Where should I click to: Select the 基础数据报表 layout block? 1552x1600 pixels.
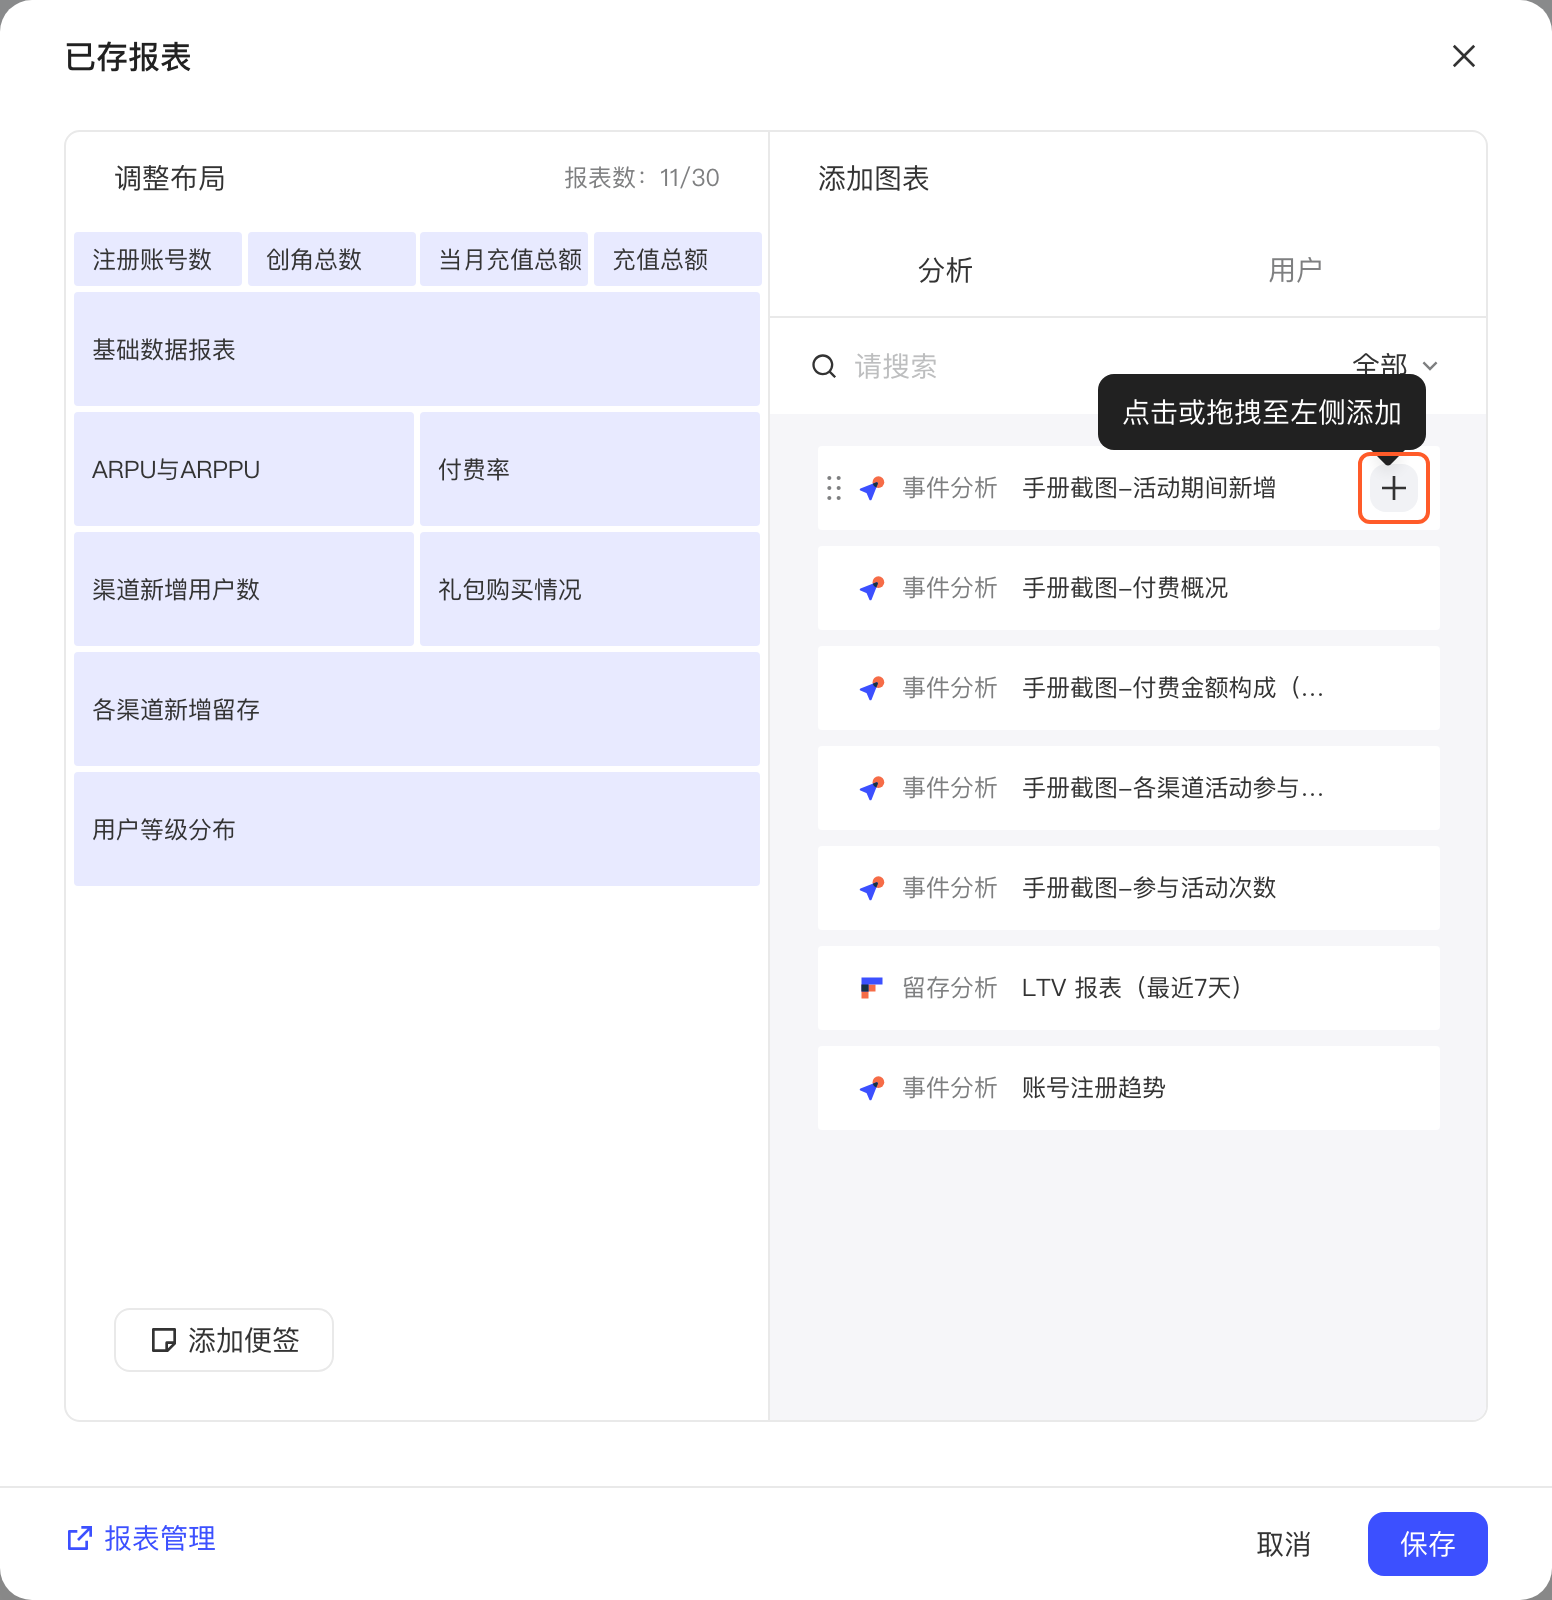[417, 349]
